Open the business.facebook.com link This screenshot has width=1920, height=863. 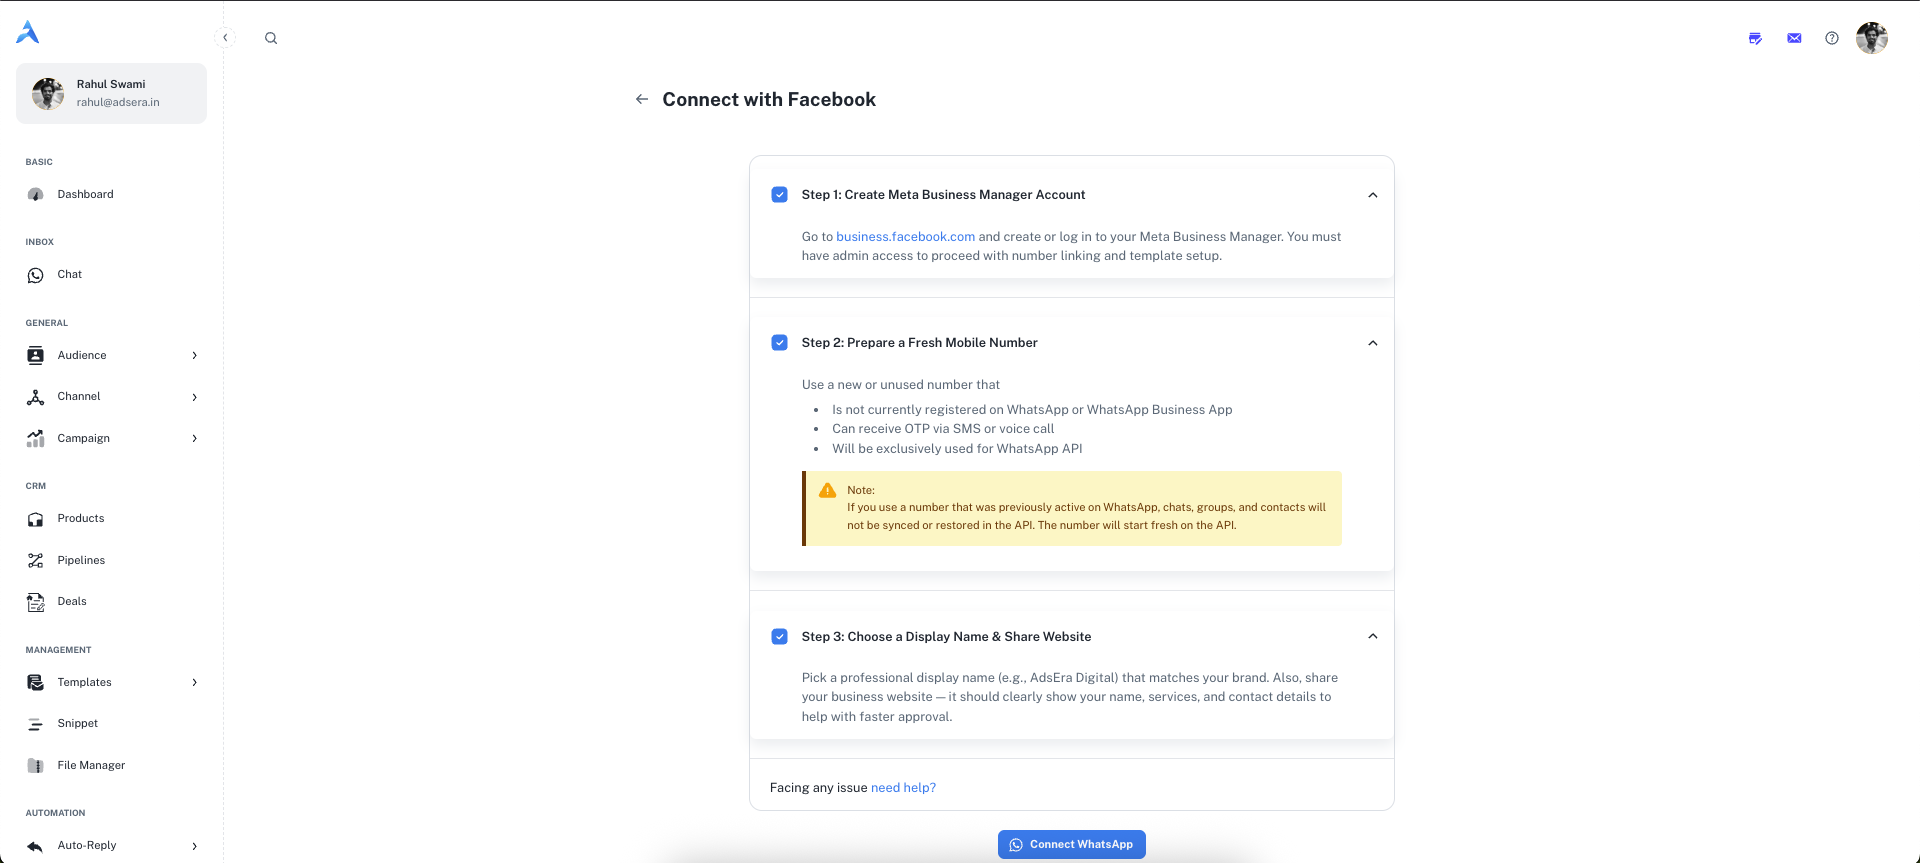point(905,237)
